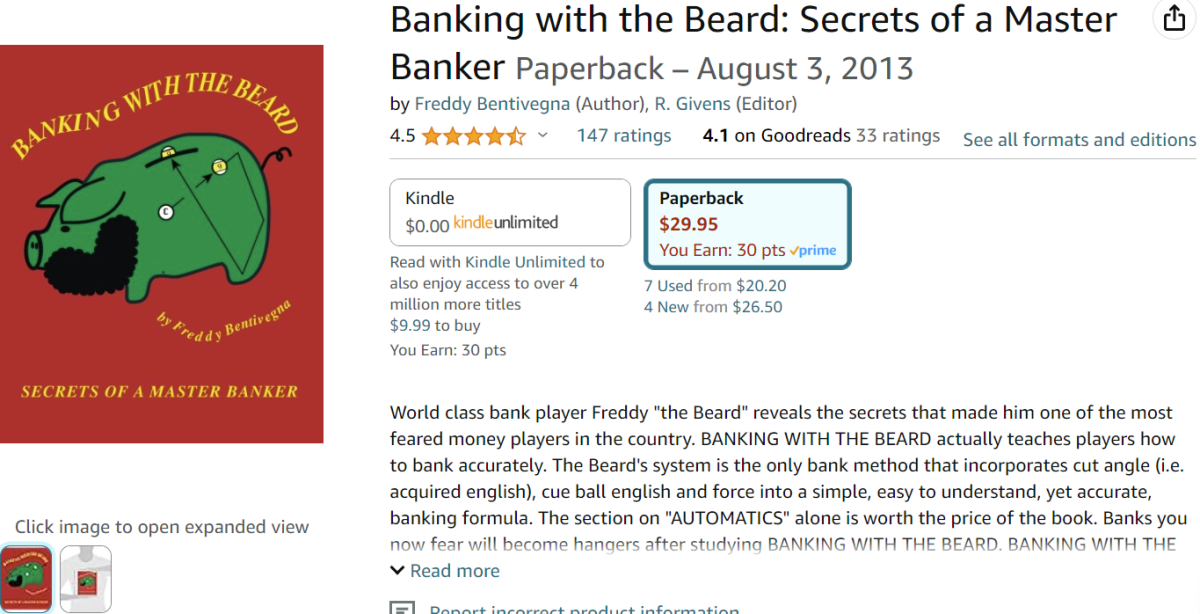The height and width of the screenshot is (614, 1200).
Task: Open expanded view of book cover image
Action: click(162, 244)
